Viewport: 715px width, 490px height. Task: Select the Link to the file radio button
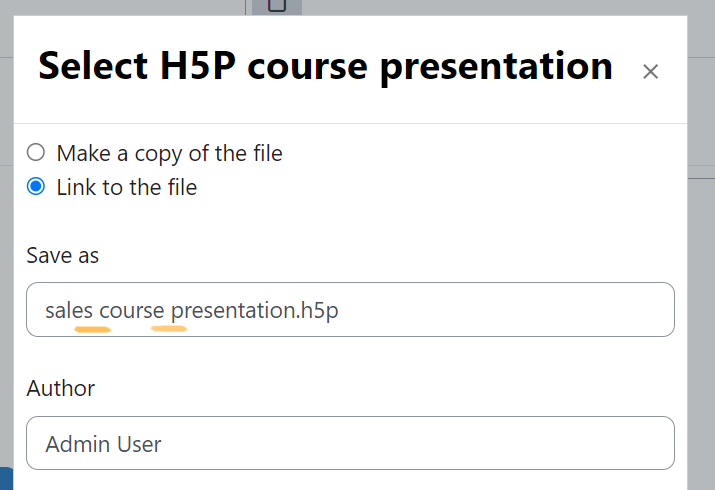[36, 186]
